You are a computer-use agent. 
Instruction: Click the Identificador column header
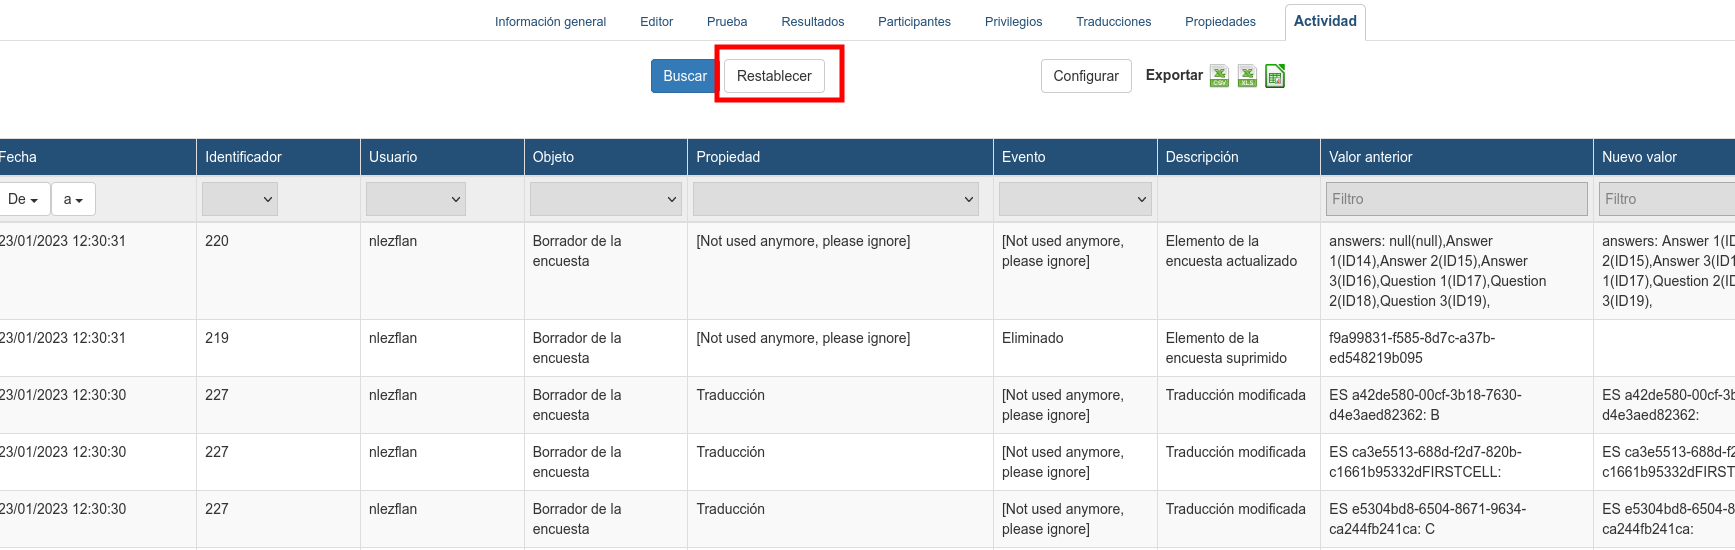pyautogui.click(x=278, y=157)
